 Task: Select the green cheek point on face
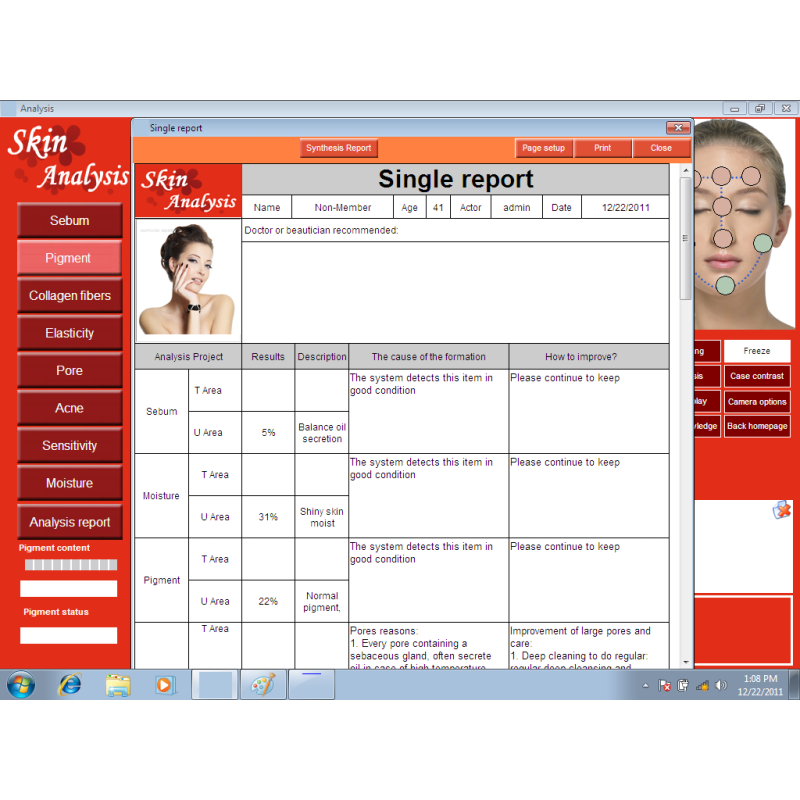click(762, 243)
